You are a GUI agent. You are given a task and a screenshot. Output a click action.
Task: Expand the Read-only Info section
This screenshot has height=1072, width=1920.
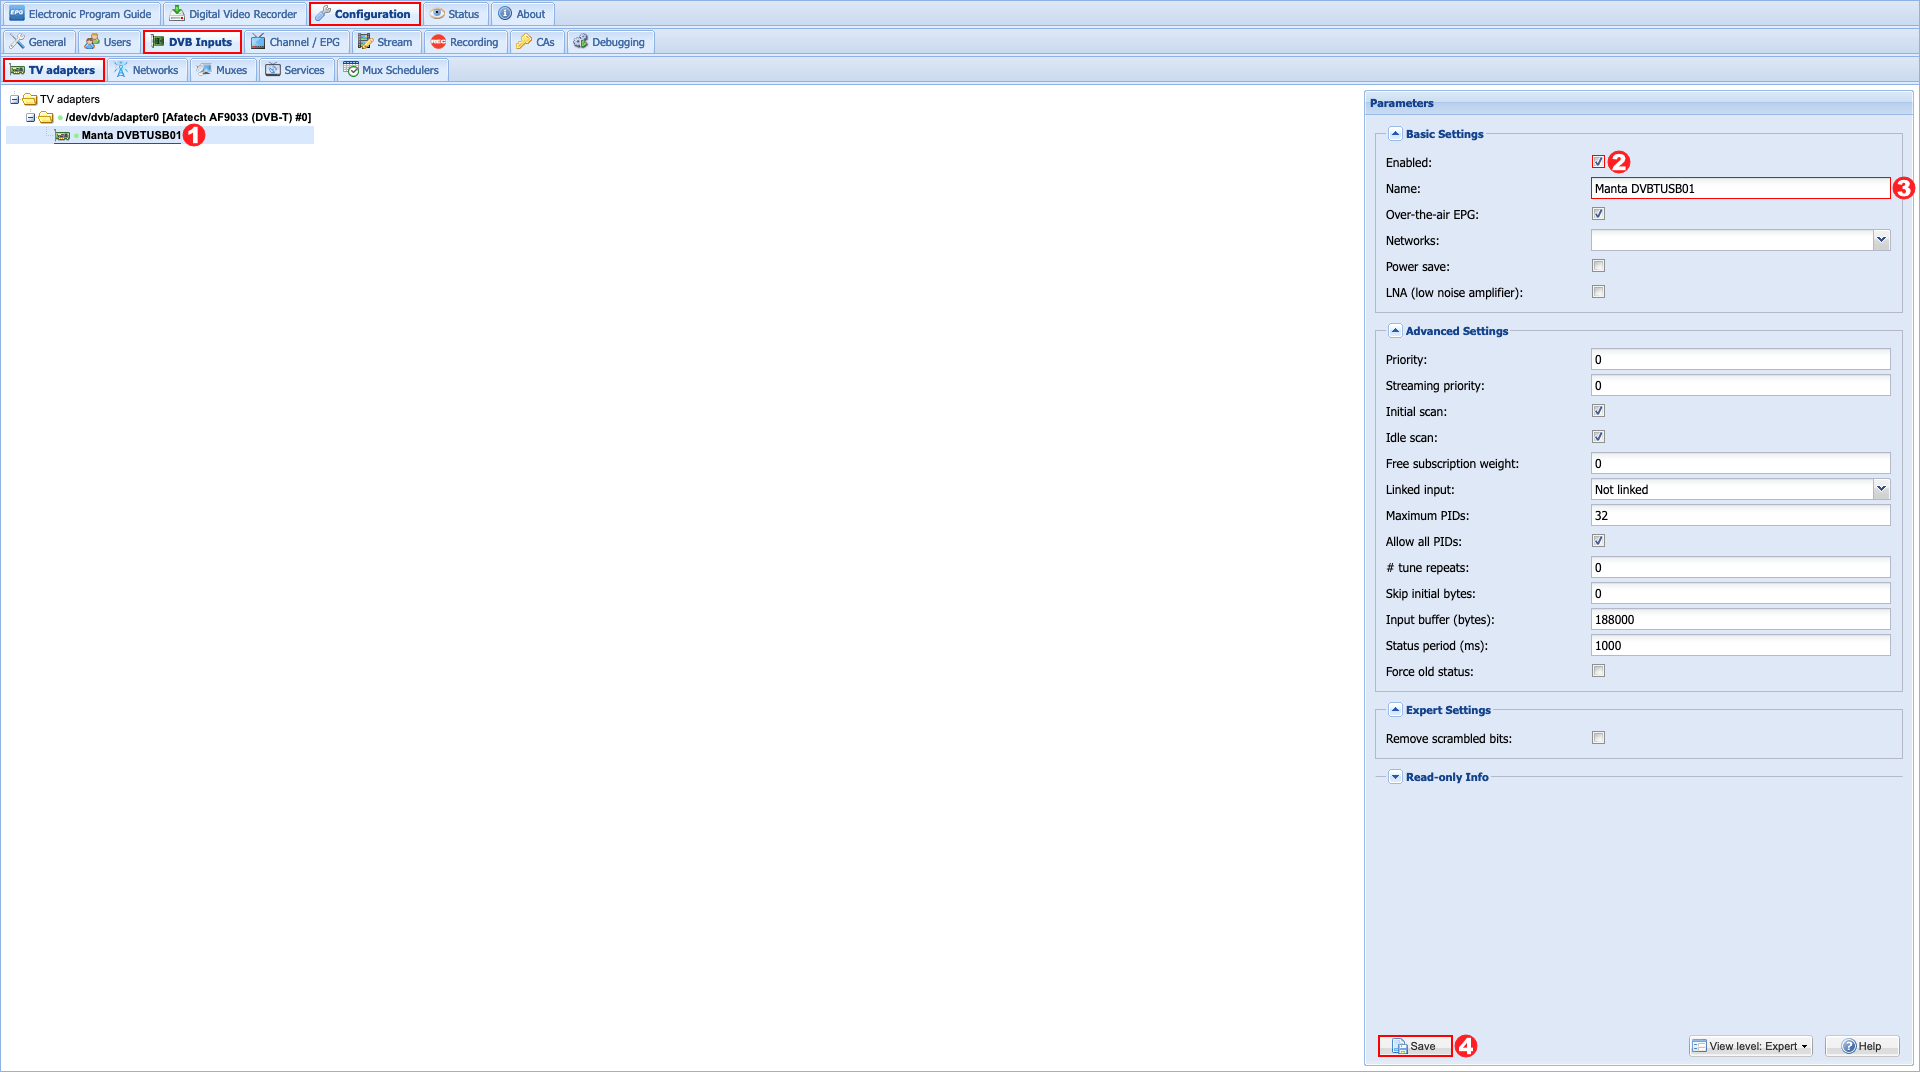(x=1395, y=777)
